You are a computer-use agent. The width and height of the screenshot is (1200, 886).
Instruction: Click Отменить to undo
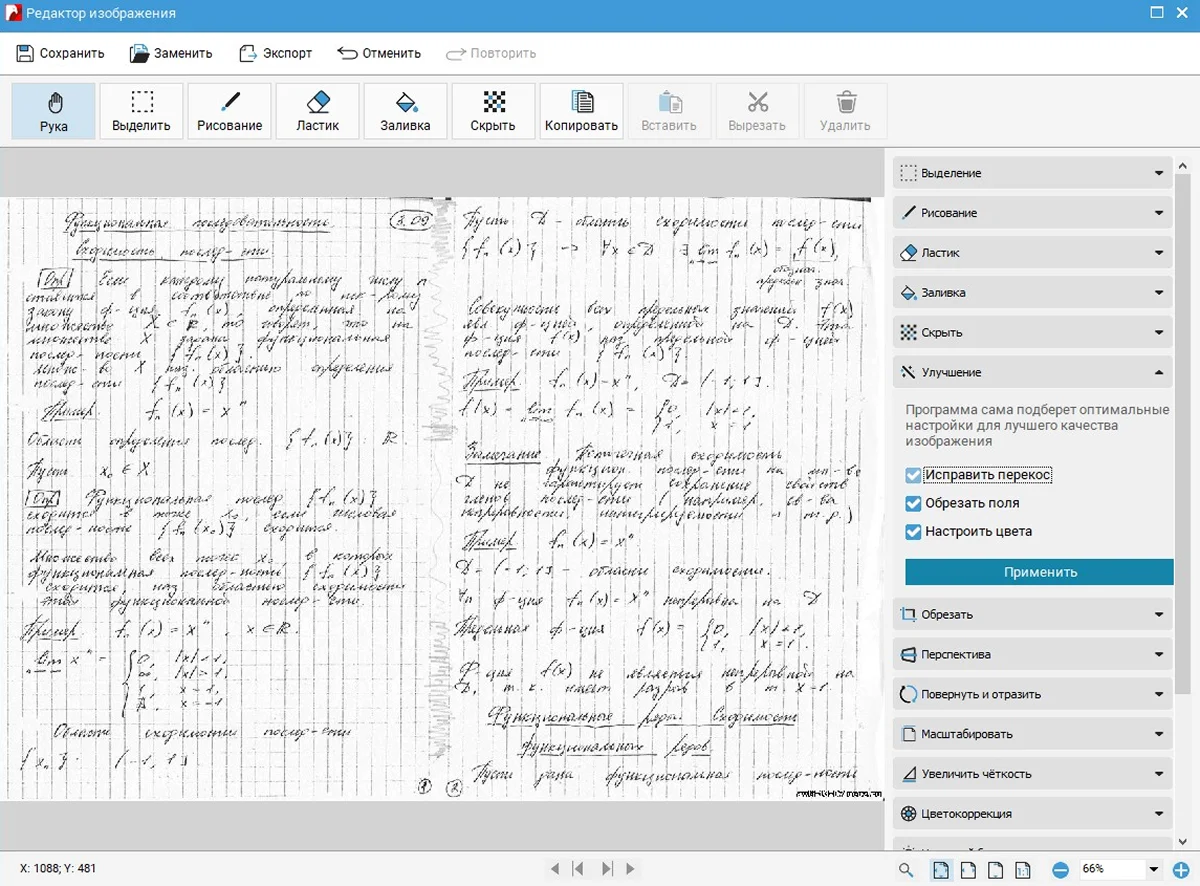coord(379,53)
